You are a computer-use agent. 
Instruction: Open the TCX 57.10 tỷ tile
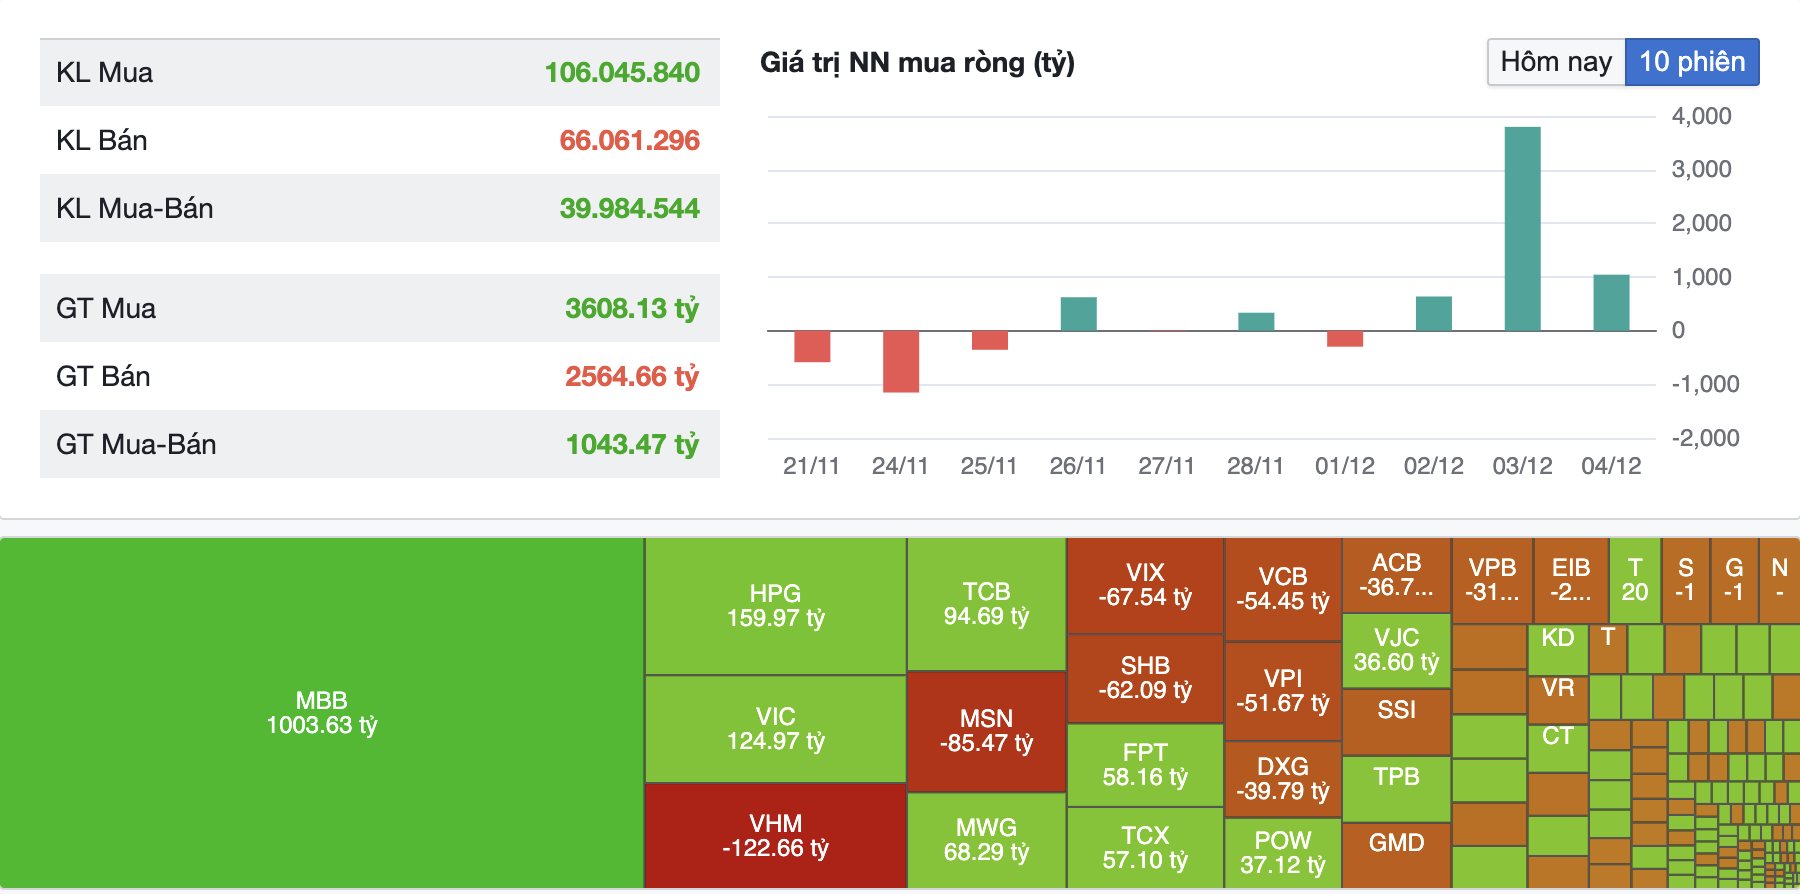coord(1145,848)
